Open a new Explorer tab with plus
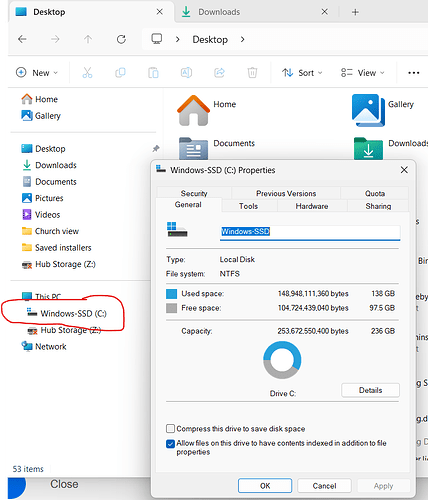428x500 pixels. tap(355, 12)
